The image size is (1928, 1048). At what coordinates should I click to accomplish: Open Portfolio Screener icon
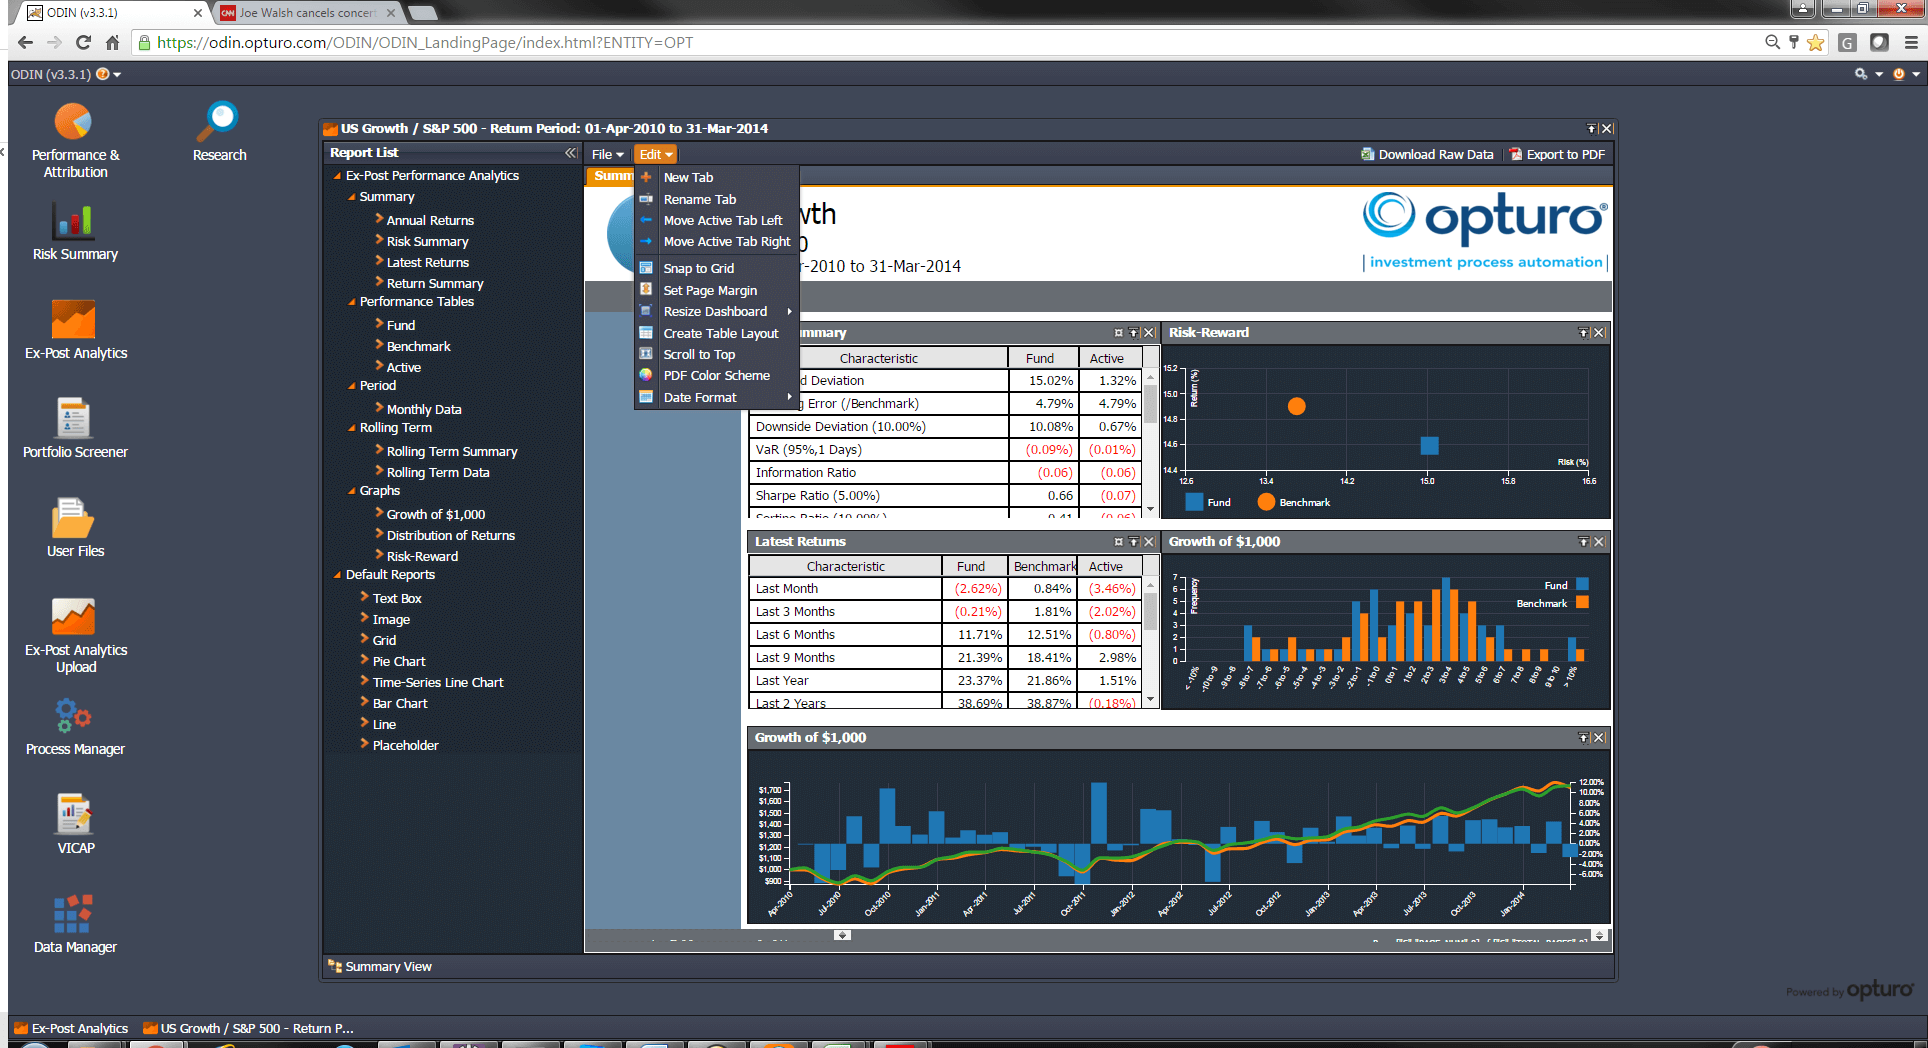point(74,420)
